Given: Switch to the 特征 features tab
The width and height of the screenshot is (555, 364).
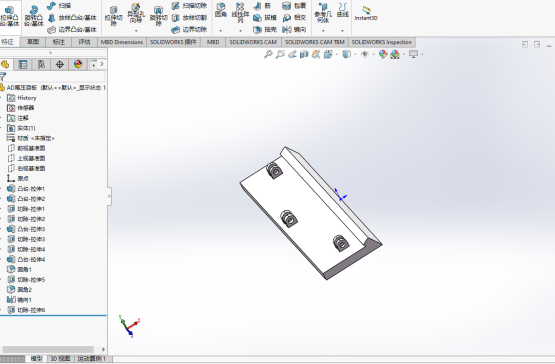Looking at the screenshot, I should [8, 42].
